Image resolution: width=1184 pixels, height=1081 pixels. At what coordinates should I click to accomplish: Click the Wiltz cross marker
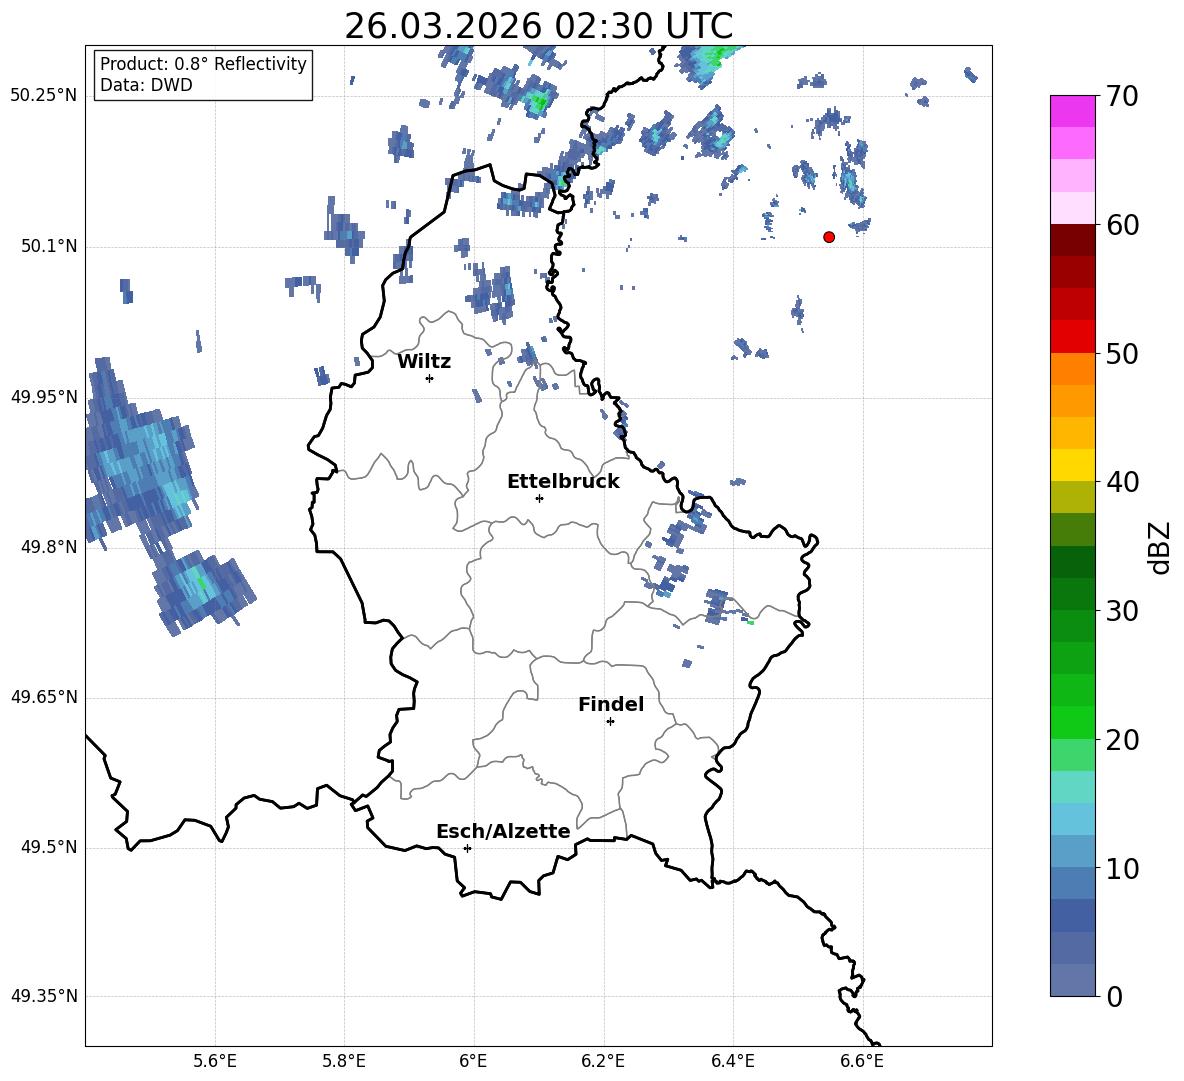429,378
